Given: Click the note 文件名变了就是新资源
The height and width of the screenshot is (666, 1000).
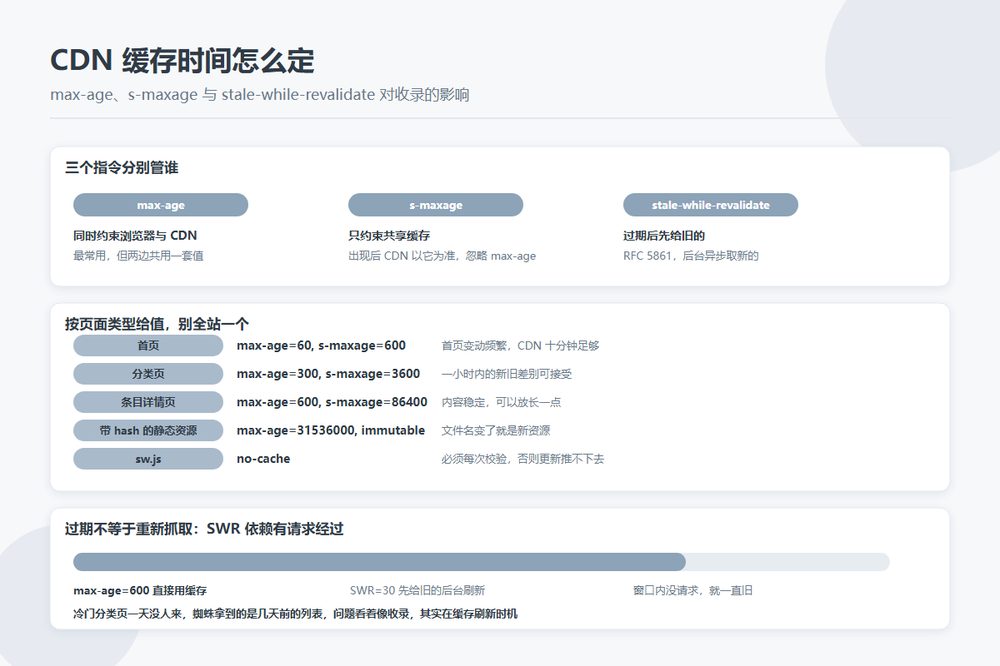Looking at the screenshot, I should [496, 431].
